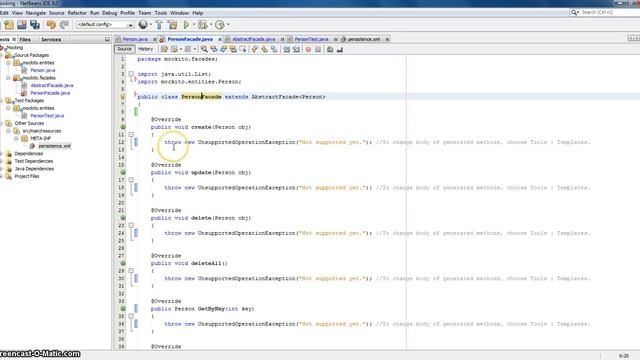The width and height of the screenshot is (640, 360).
Task: Go to the previous bookmark icon
Action: pyautogui.click(x=254, y=49)
